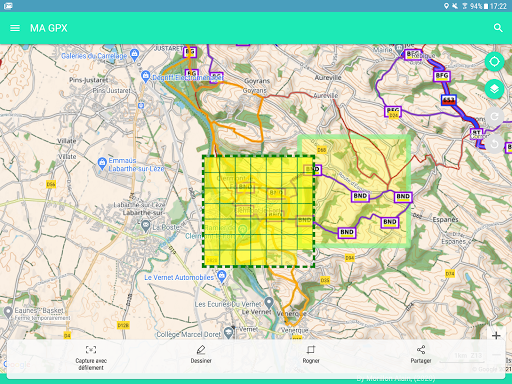This screenshot has height=384, width=512.
Task: Tap Partager share option
Action: [x=421, y=354]
